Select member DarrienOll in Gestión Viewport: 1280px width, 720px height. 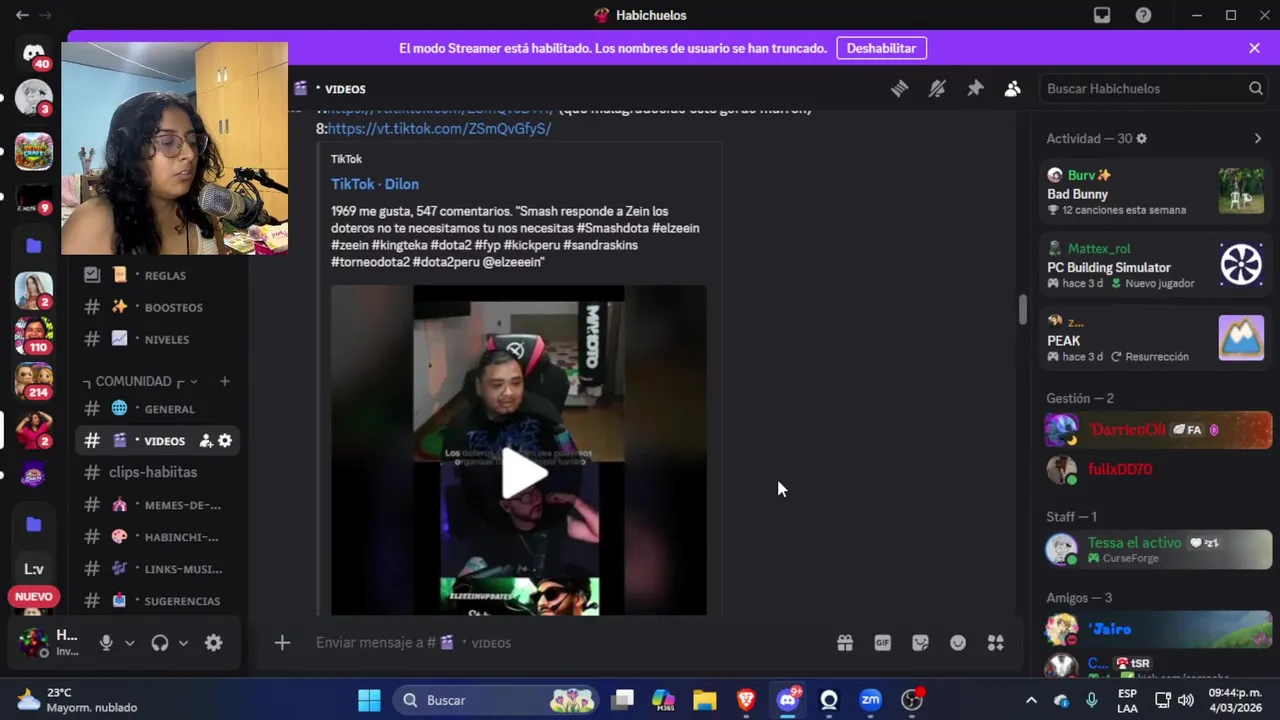click(x=1158, y=430)
